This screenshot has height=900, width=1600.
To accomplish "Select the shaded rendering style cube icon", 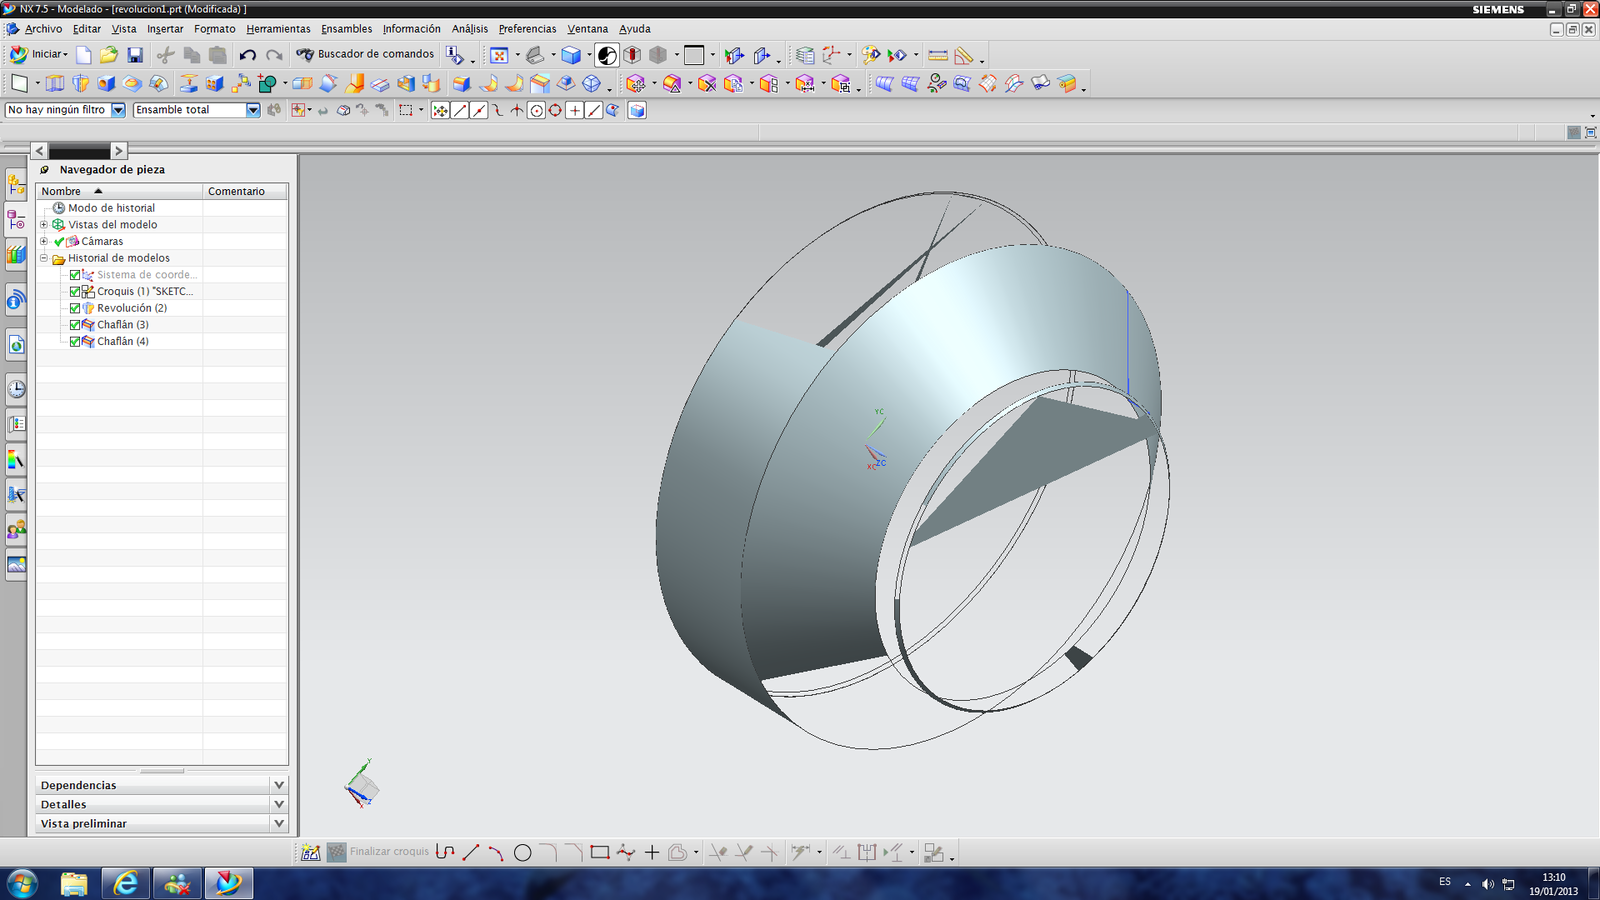I will tap(571, 55).
